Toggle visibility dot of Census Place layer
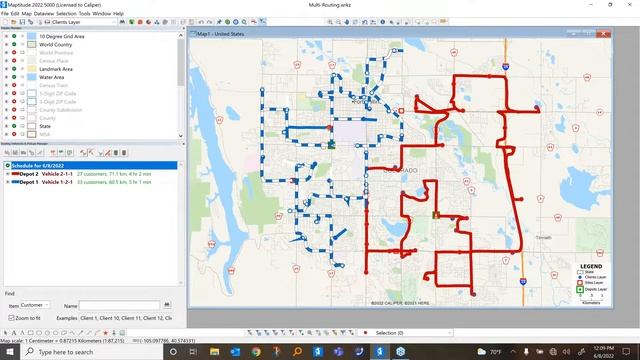Image resolution: width=640 pixels, height=360 pixels. (14, 61)
